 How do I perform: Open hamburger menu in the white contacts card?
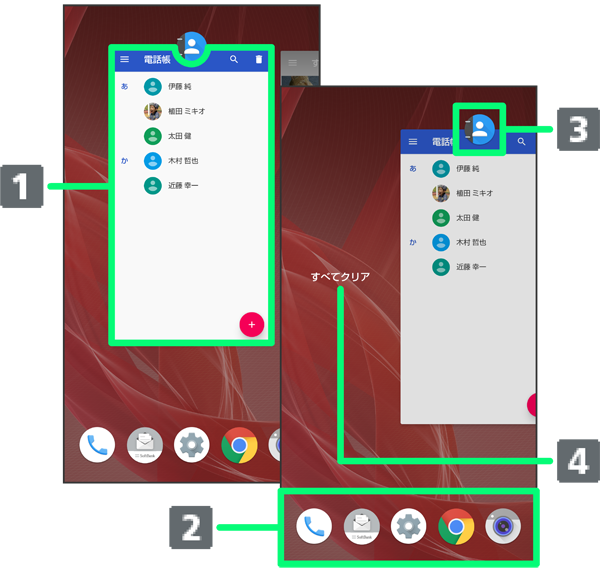click(x=125, y=60)
